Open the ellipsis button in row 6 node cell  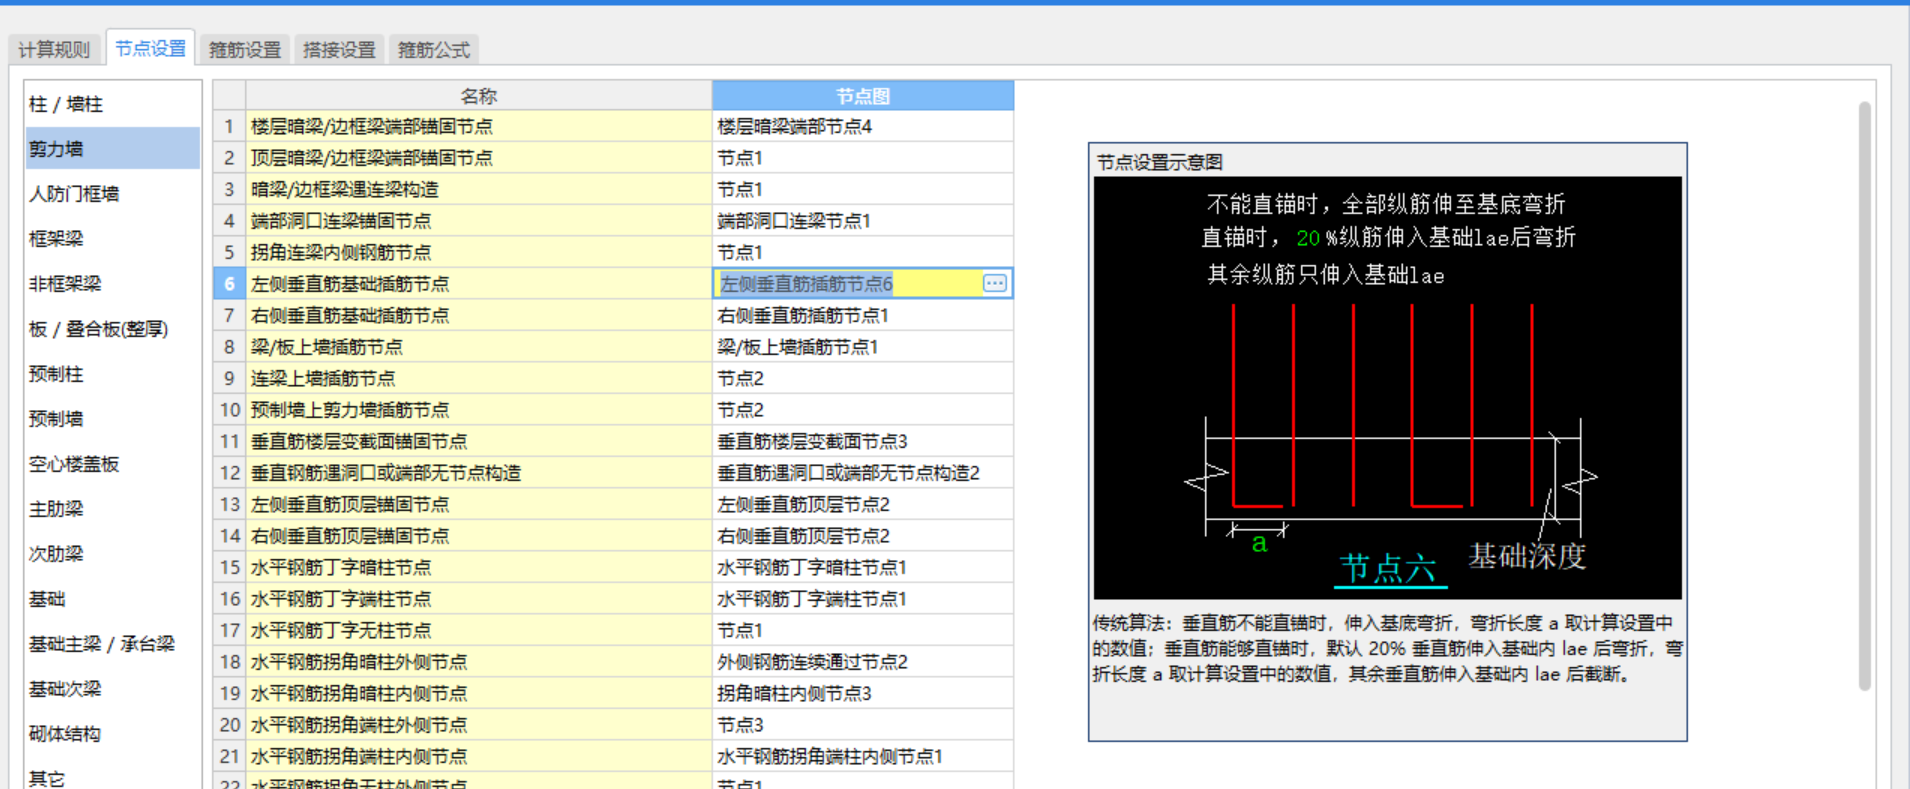[994, 283]
